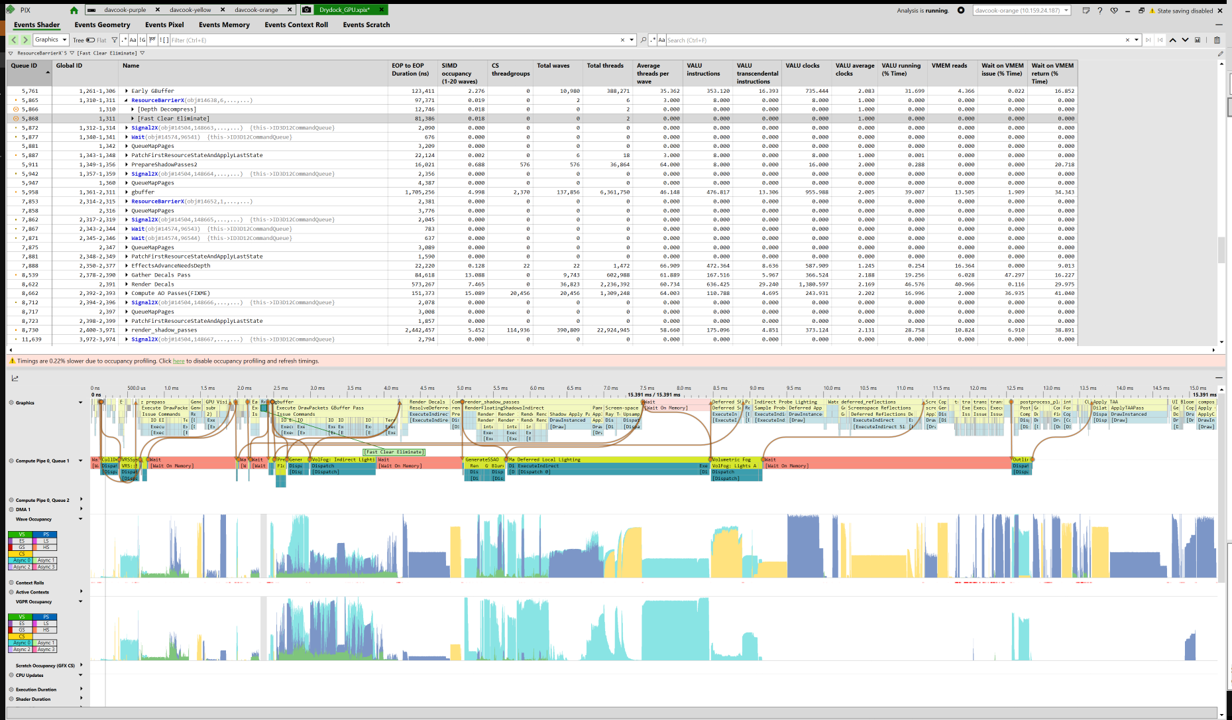1232x720 pixels.
Task: Switch to Events Geometry tab
Action: (x=102, y=25)
